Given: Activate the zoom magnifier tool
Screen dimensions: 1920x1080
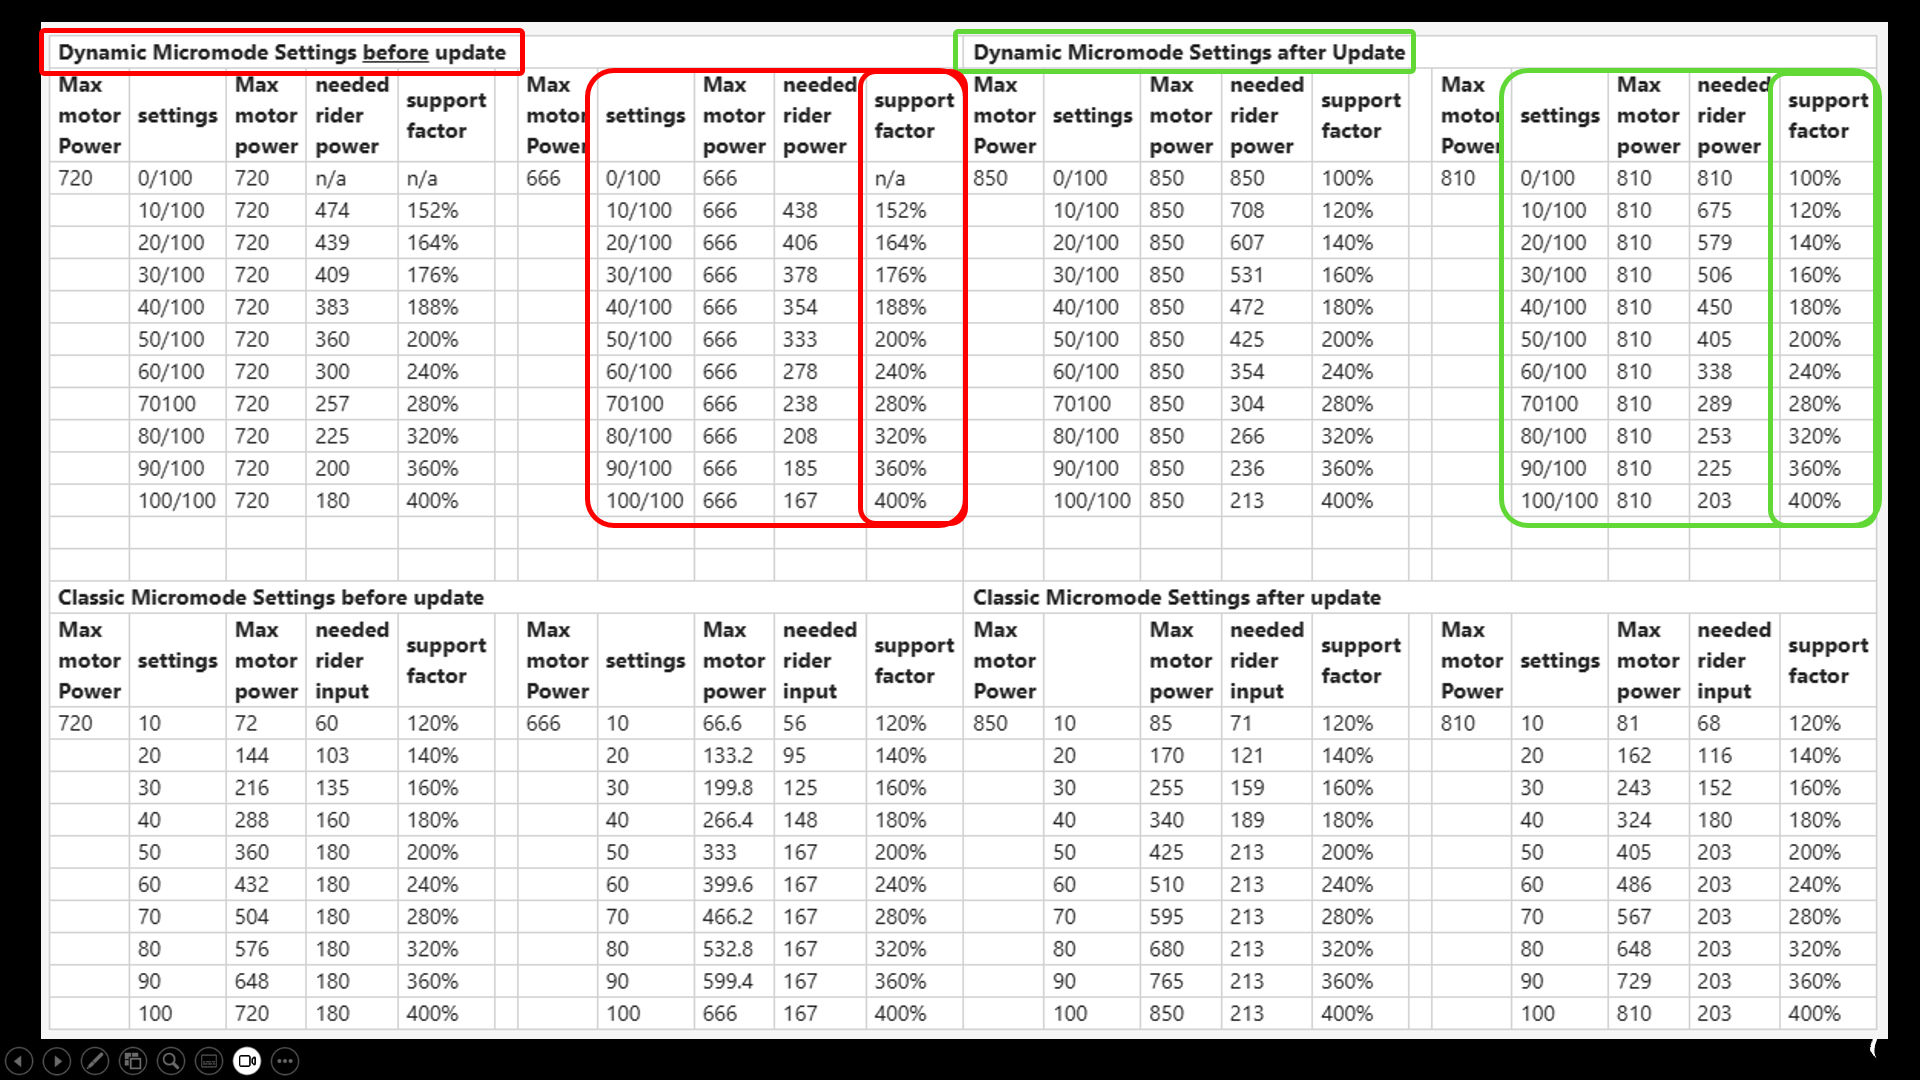Looking at the screenshot, I should click(171, 1061).
